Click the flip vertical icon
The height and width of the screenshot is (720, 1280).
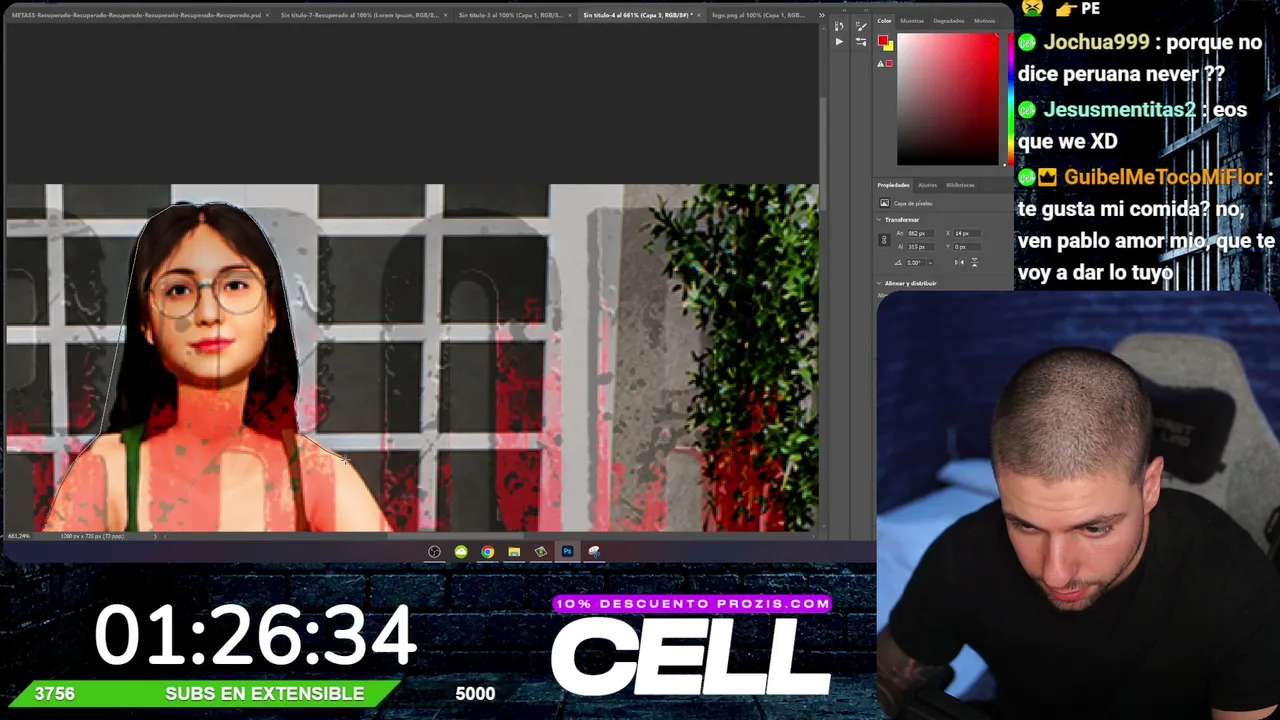(974, 263)
